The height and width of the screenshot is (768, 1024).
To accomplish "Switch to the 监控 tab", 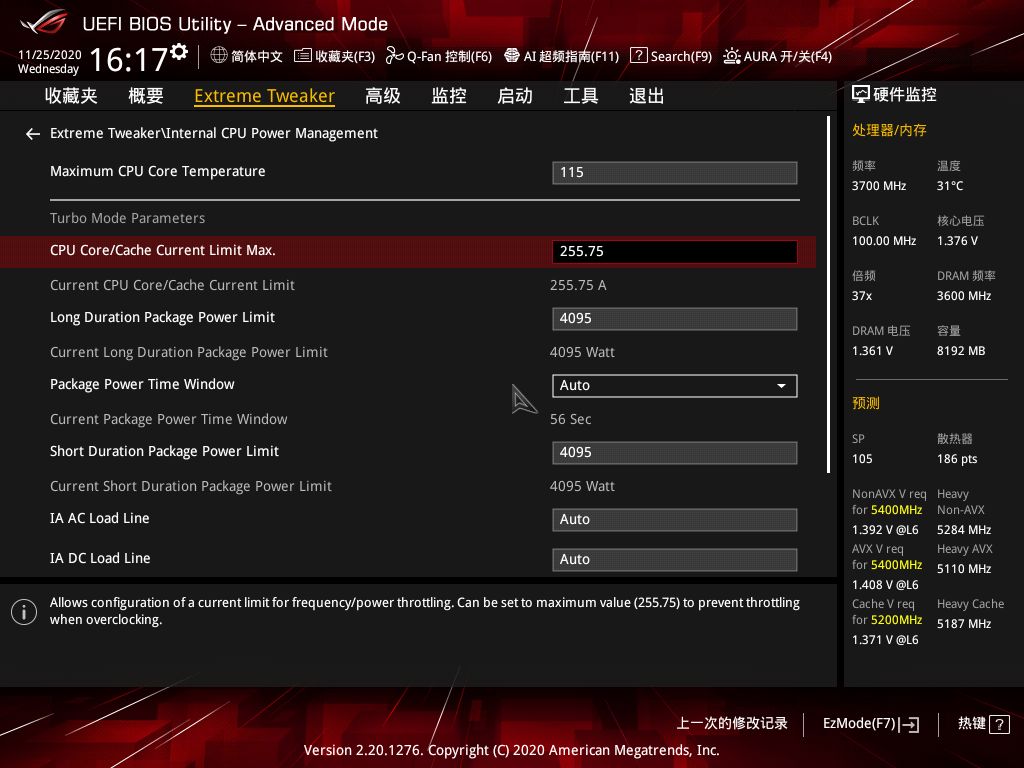I will point(449,96).
